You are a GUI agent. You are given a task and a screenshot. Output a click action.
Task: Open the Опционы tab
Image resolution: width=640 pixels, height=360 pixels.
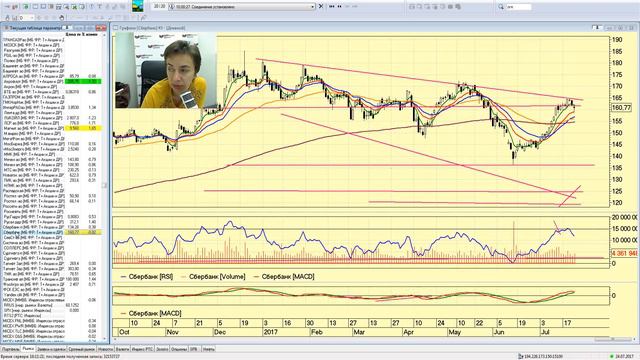pos(178,349)
